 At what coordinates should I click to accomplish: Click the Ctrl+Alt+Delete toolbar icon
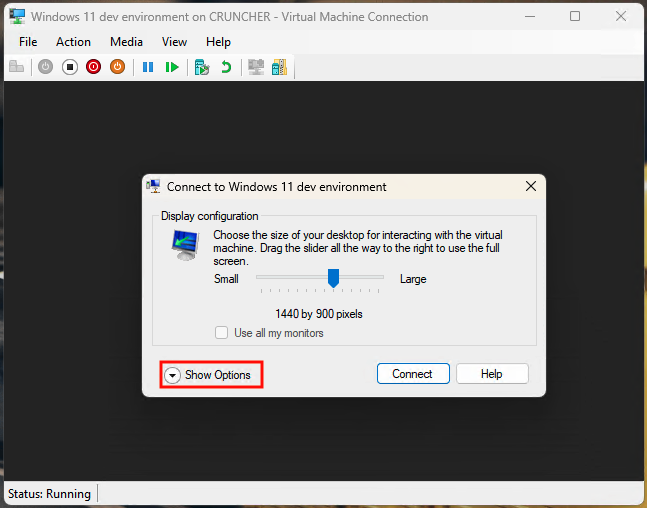click(x=16, y=67)
